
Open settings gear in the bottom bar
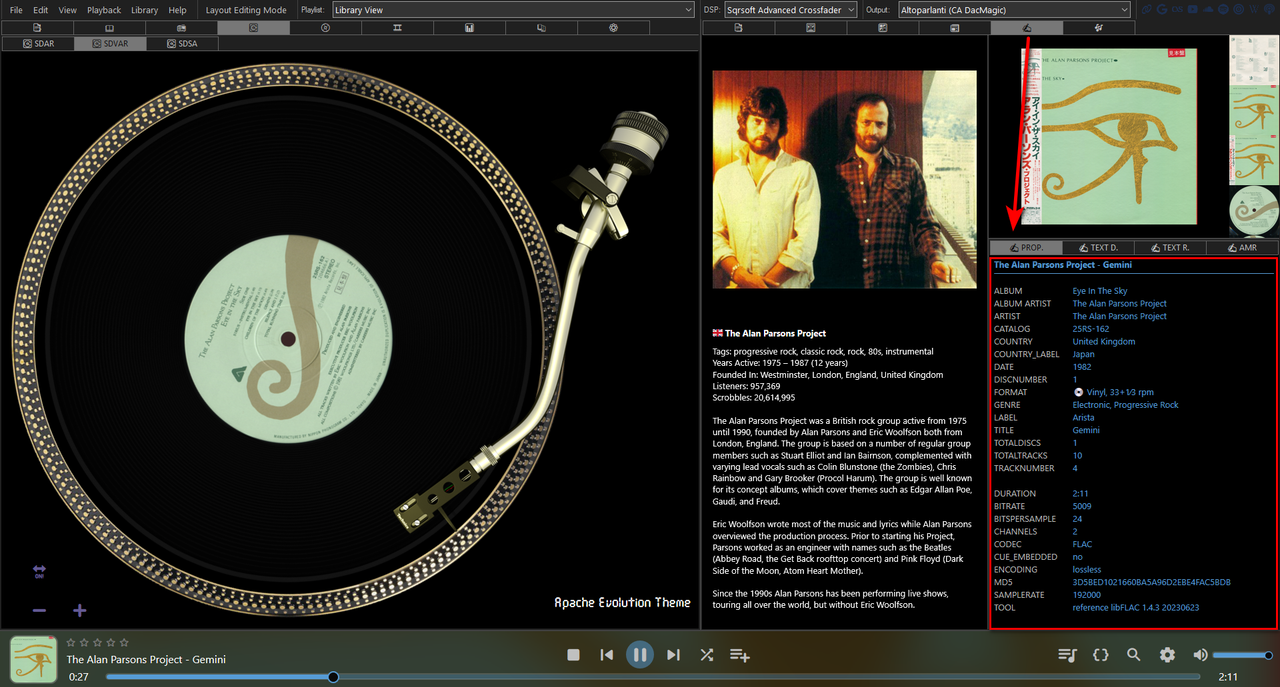click(1167, 654)
